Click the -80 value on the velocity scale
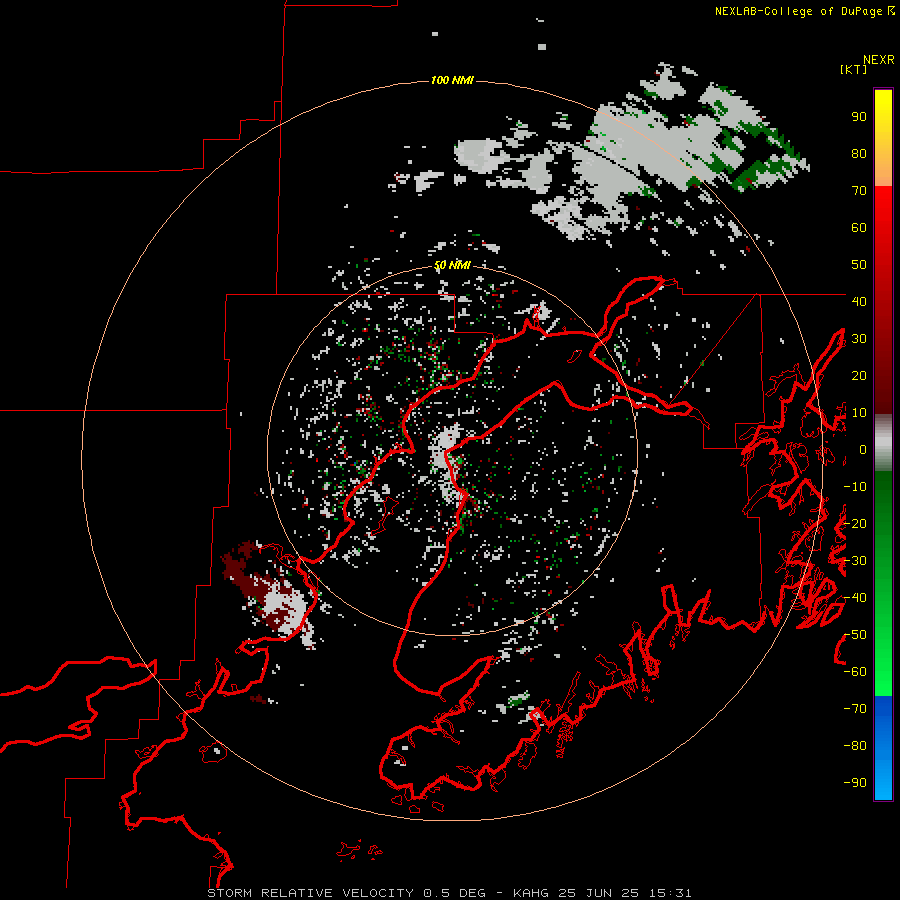Image resolution: width=900 pixels, height=900 pixels. pos(855,746)
